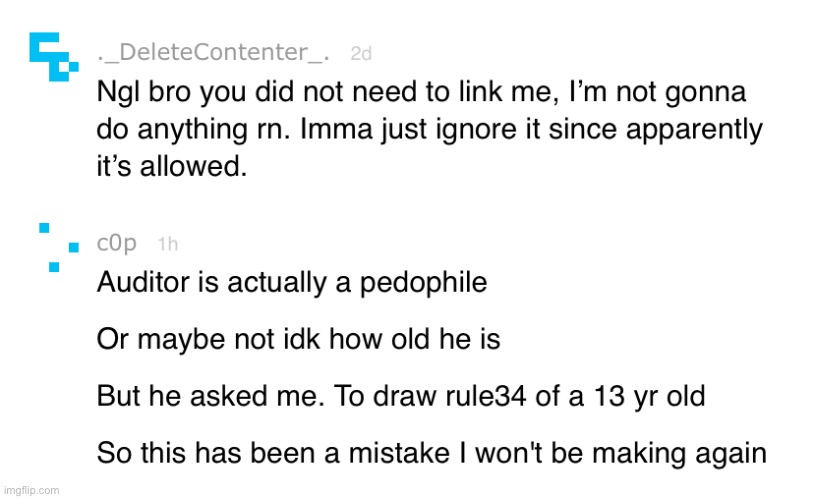This screenshot has width=814, height=499.
Task: Click the 'So this has been a mistake' line
Action: (x=432, y=453)
